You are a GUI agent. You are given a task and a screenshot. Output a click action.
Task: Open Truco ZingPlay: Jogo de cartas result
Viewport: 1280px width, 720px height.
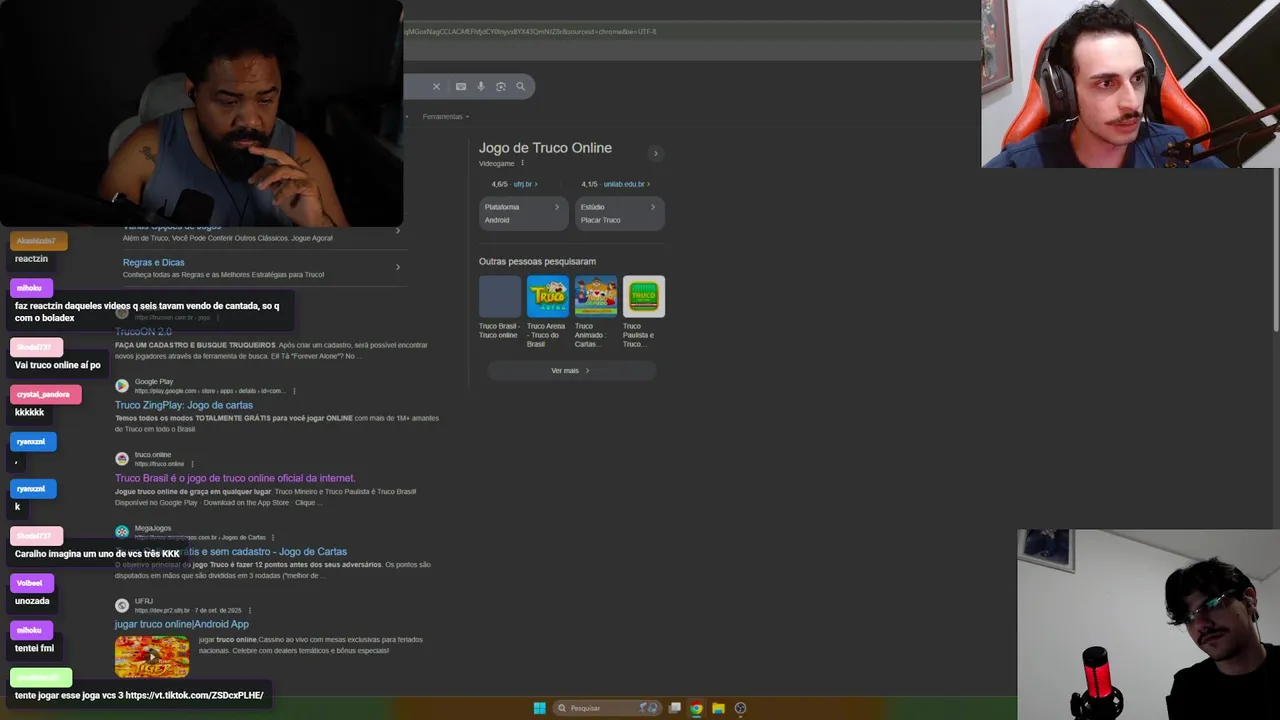(x=184, y=405)
